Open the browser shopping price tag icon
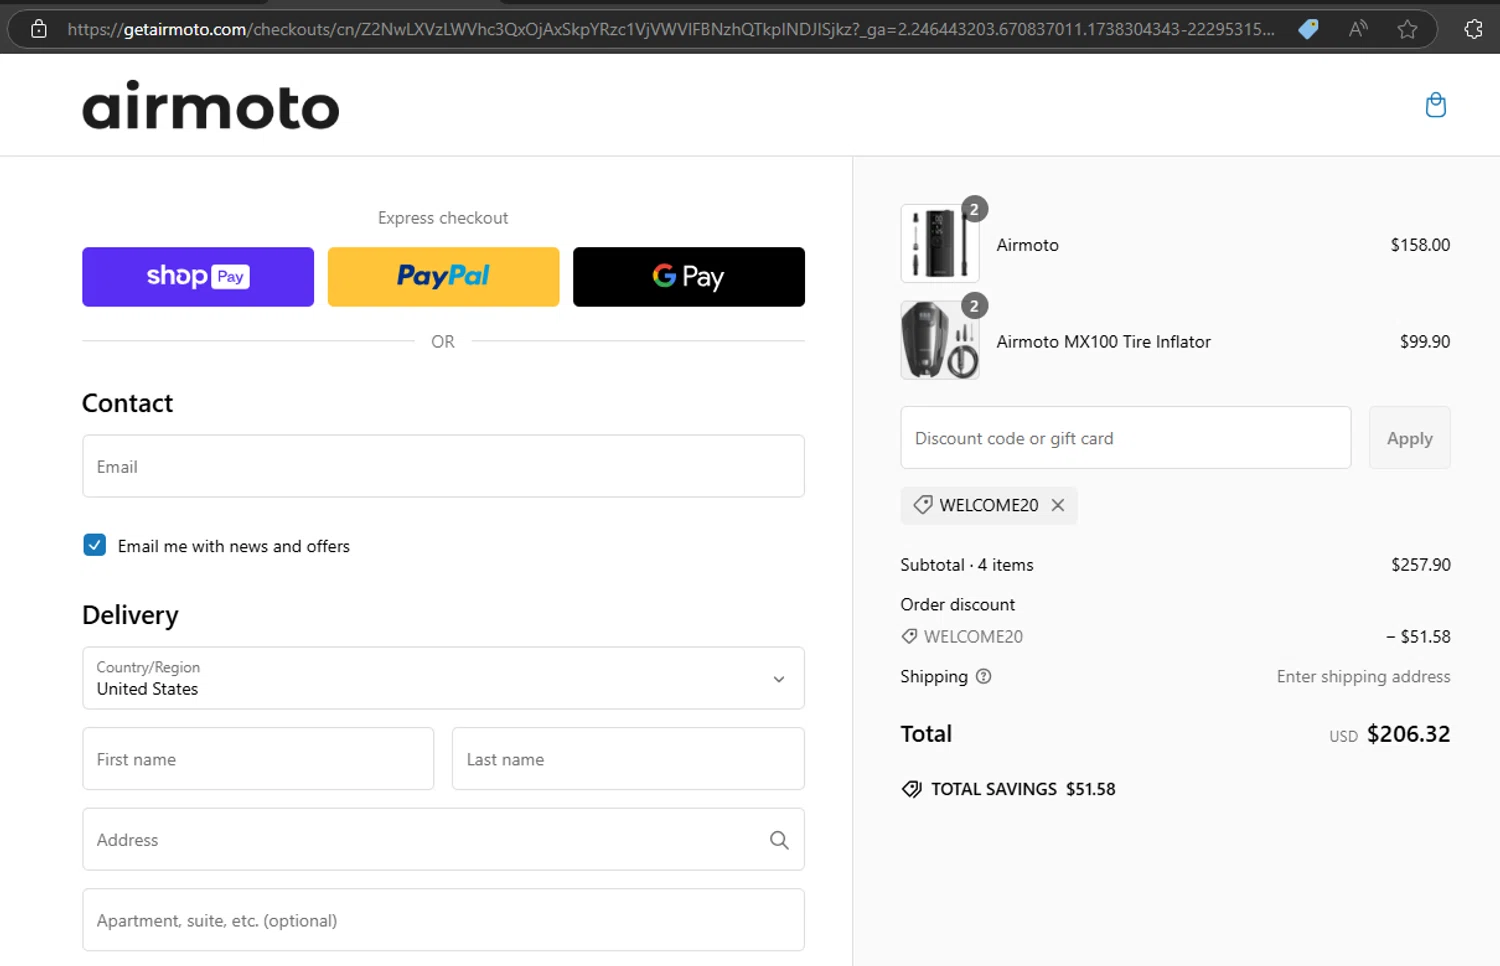This screenshot has height=966, width=1500. [1308, 29]
